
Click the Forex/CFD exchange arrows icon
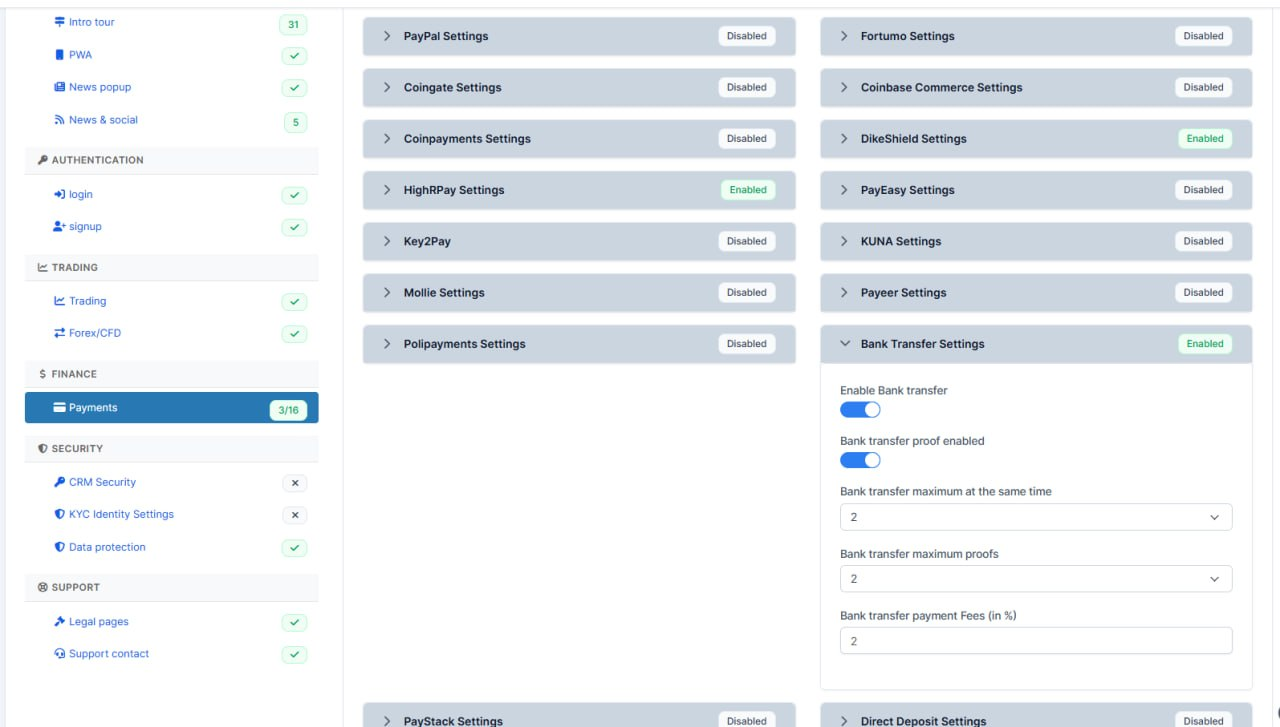pyautogui.click(x=59, y=333)
